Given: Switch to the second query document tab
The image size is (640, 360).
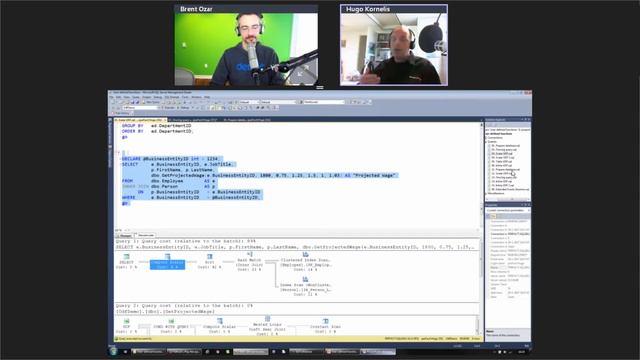Looking at the screenshot, I should pyautogui.click(x=194, y=120).
